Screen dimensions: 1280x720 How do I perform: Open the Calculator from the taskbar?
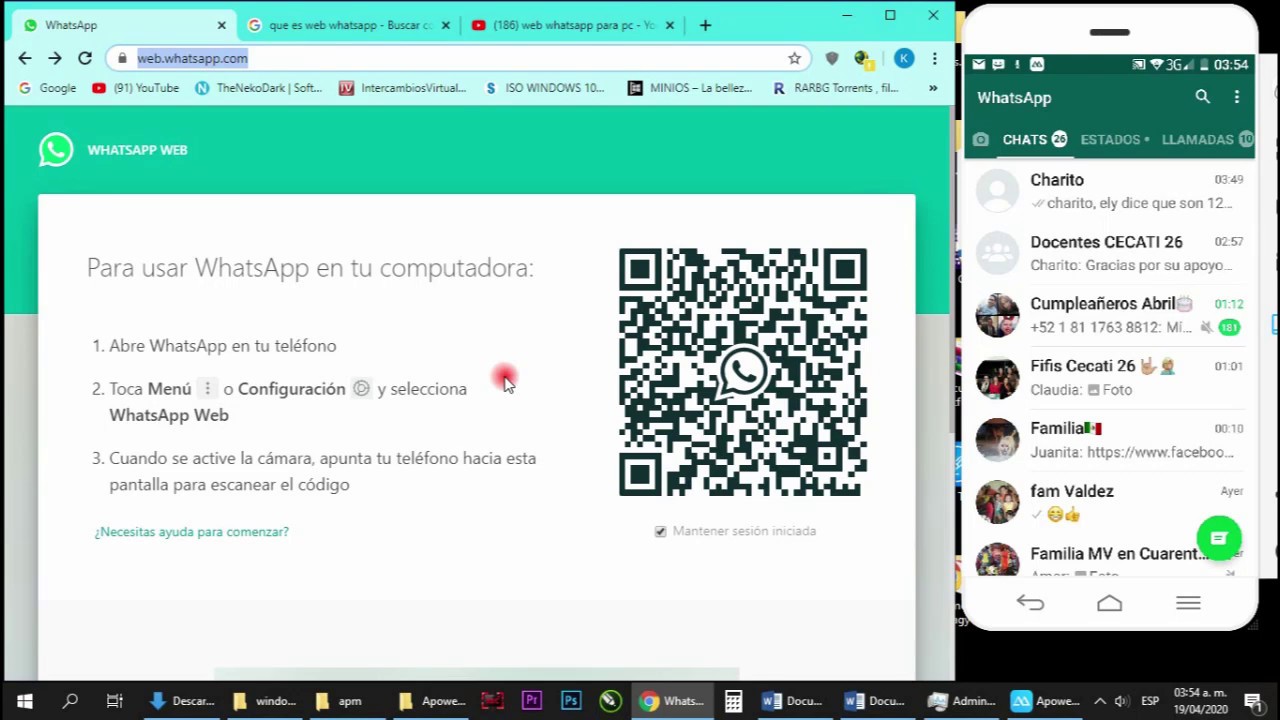[733, 701]
